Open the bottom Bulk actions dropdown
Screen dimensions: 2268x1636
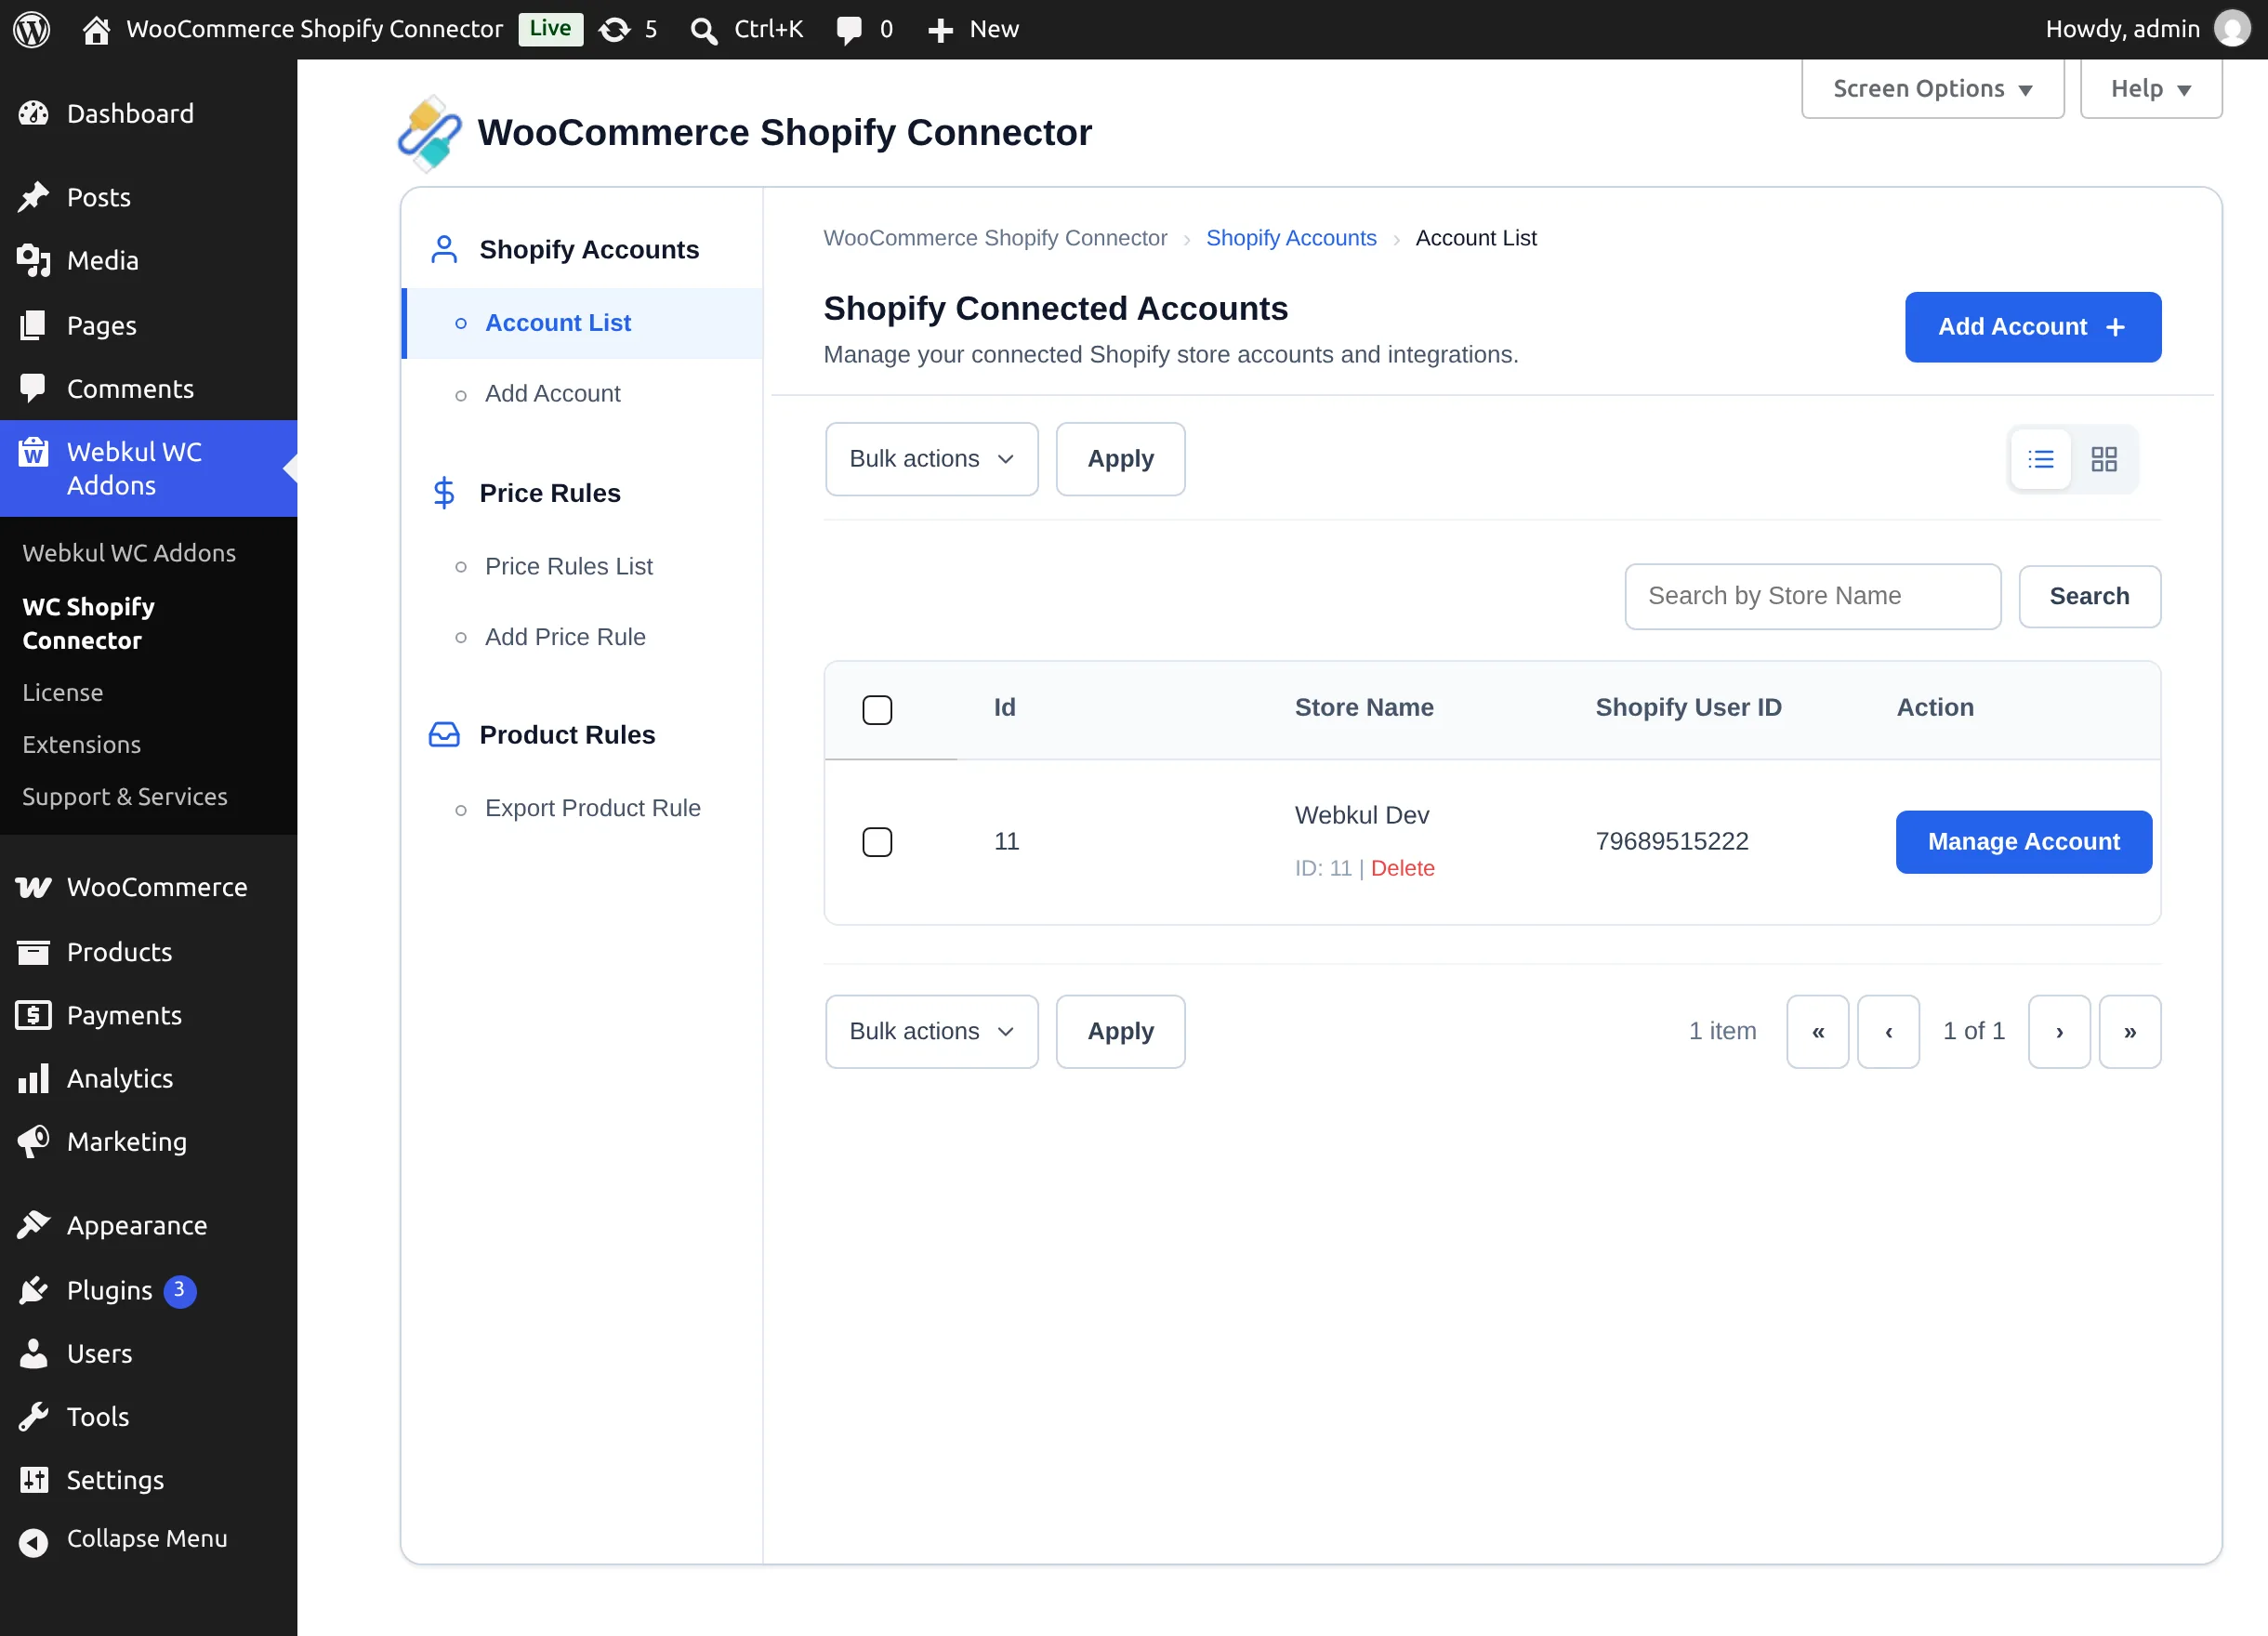click(x=931, y=1031)
